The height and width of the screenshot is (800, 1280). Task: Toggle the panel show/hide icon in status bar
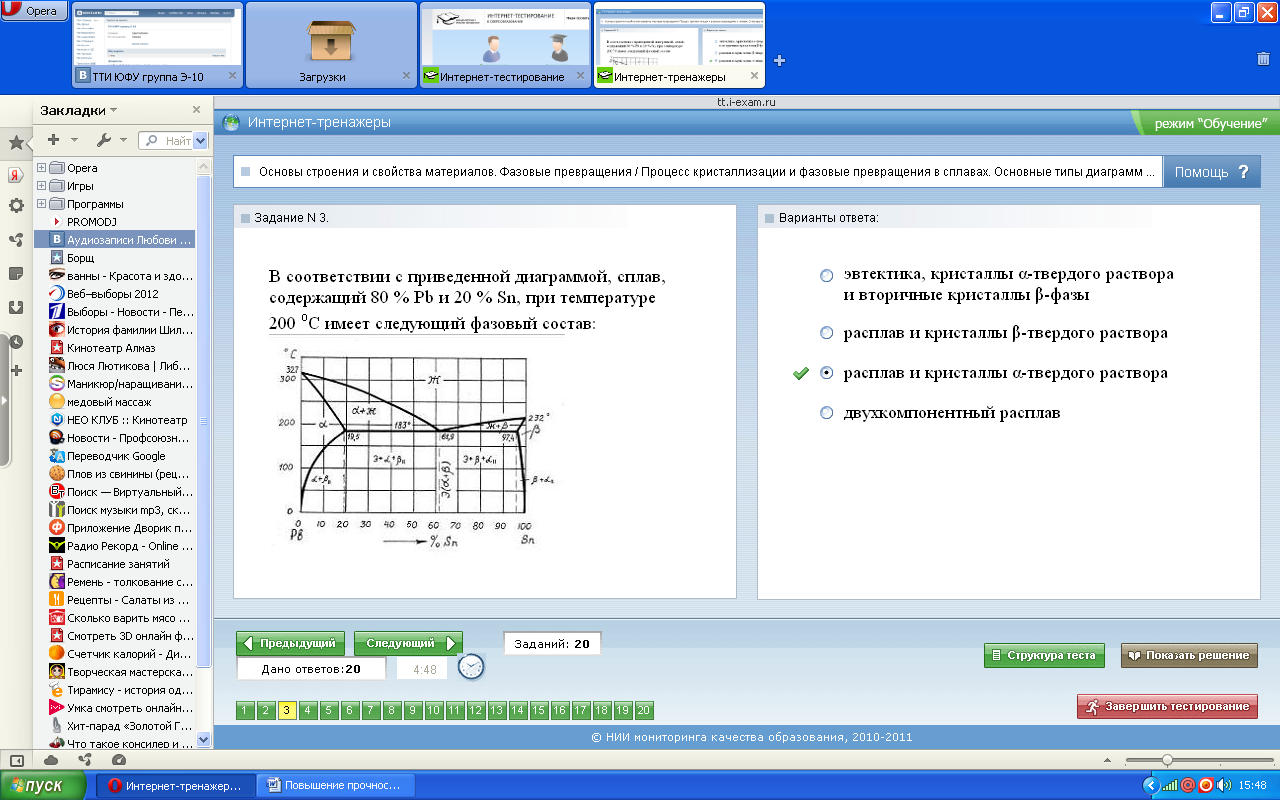point(16,760)
